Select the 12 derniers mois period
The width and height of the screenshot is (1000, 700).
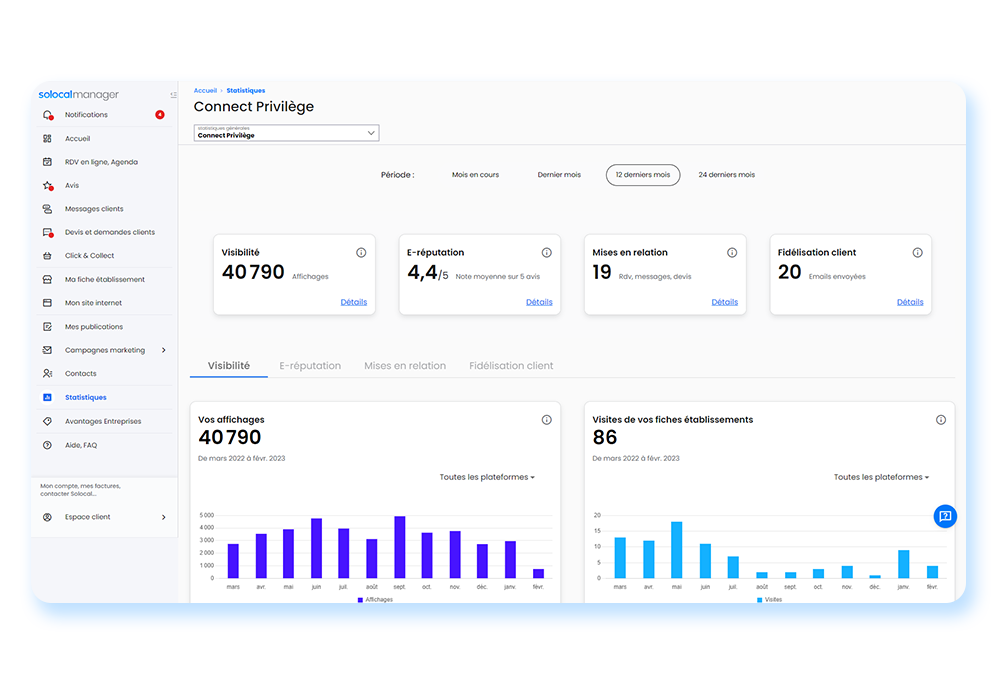coord(643,175)
